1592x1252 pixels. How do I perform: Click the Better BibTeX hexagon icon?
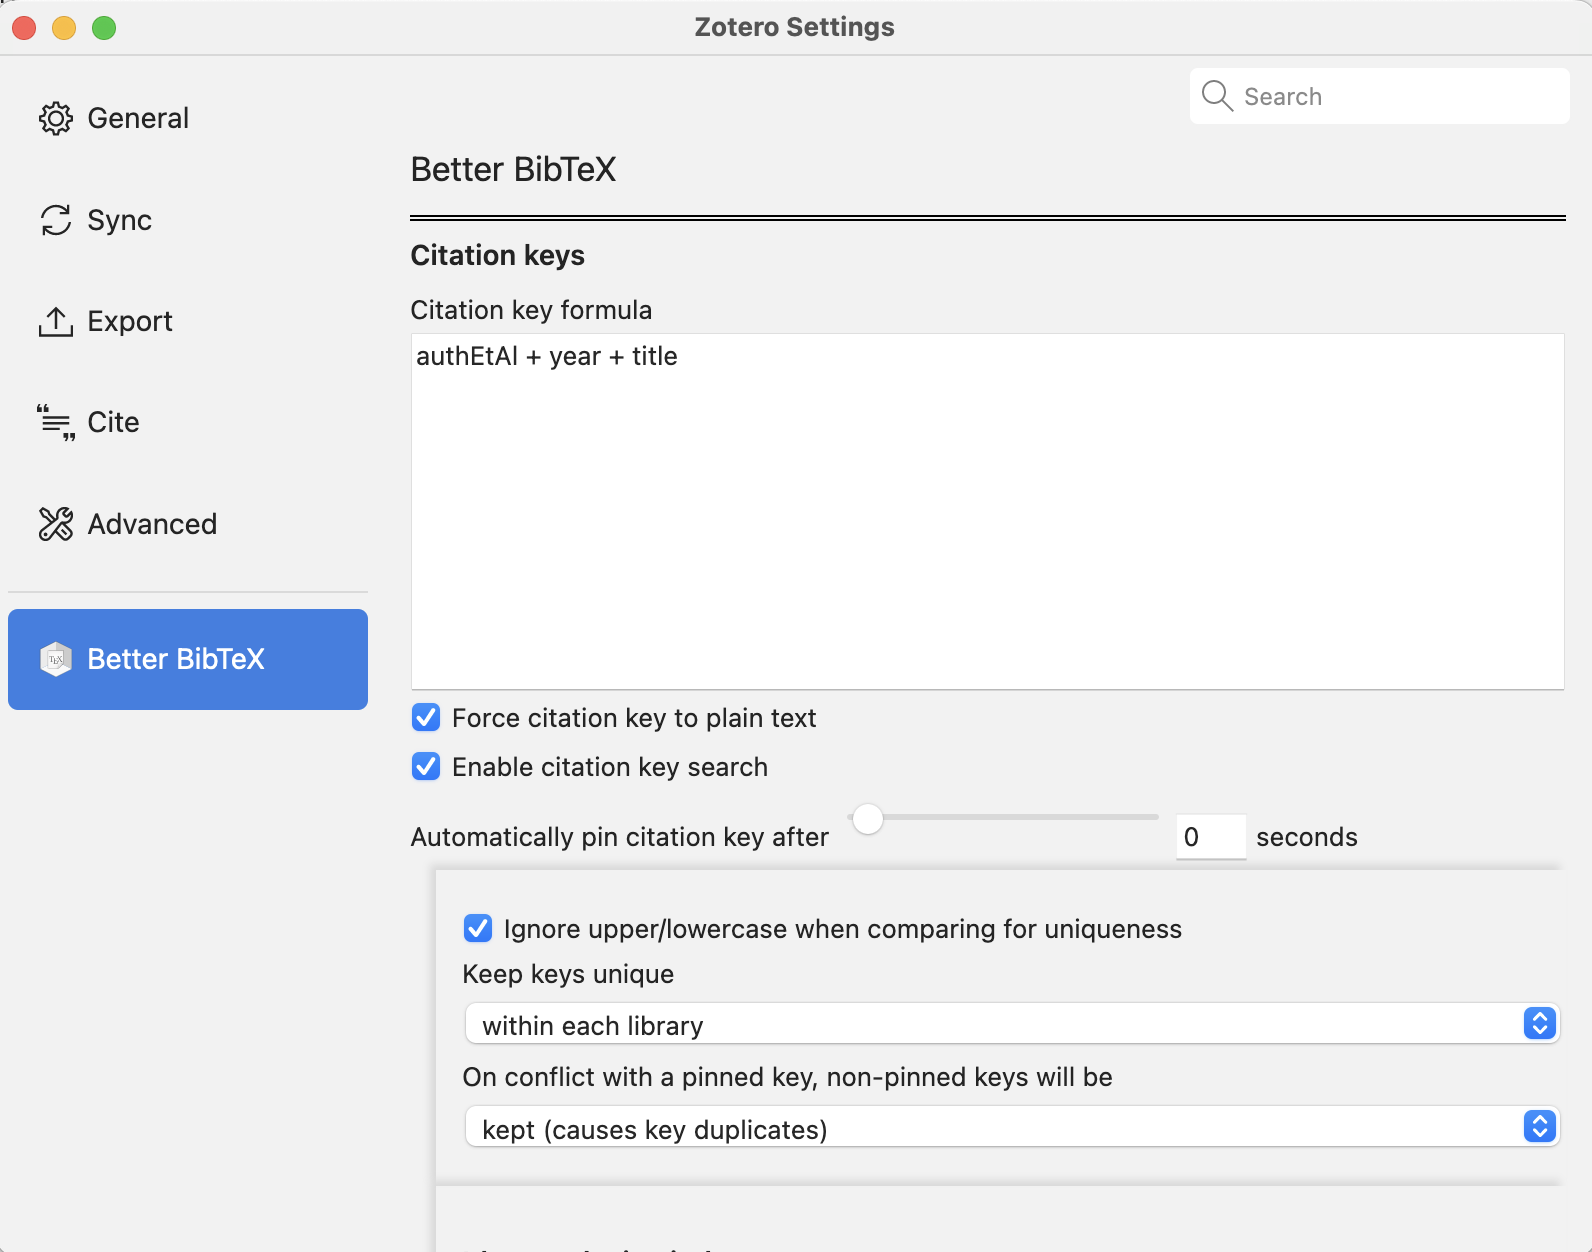click(x=56, y=659)
